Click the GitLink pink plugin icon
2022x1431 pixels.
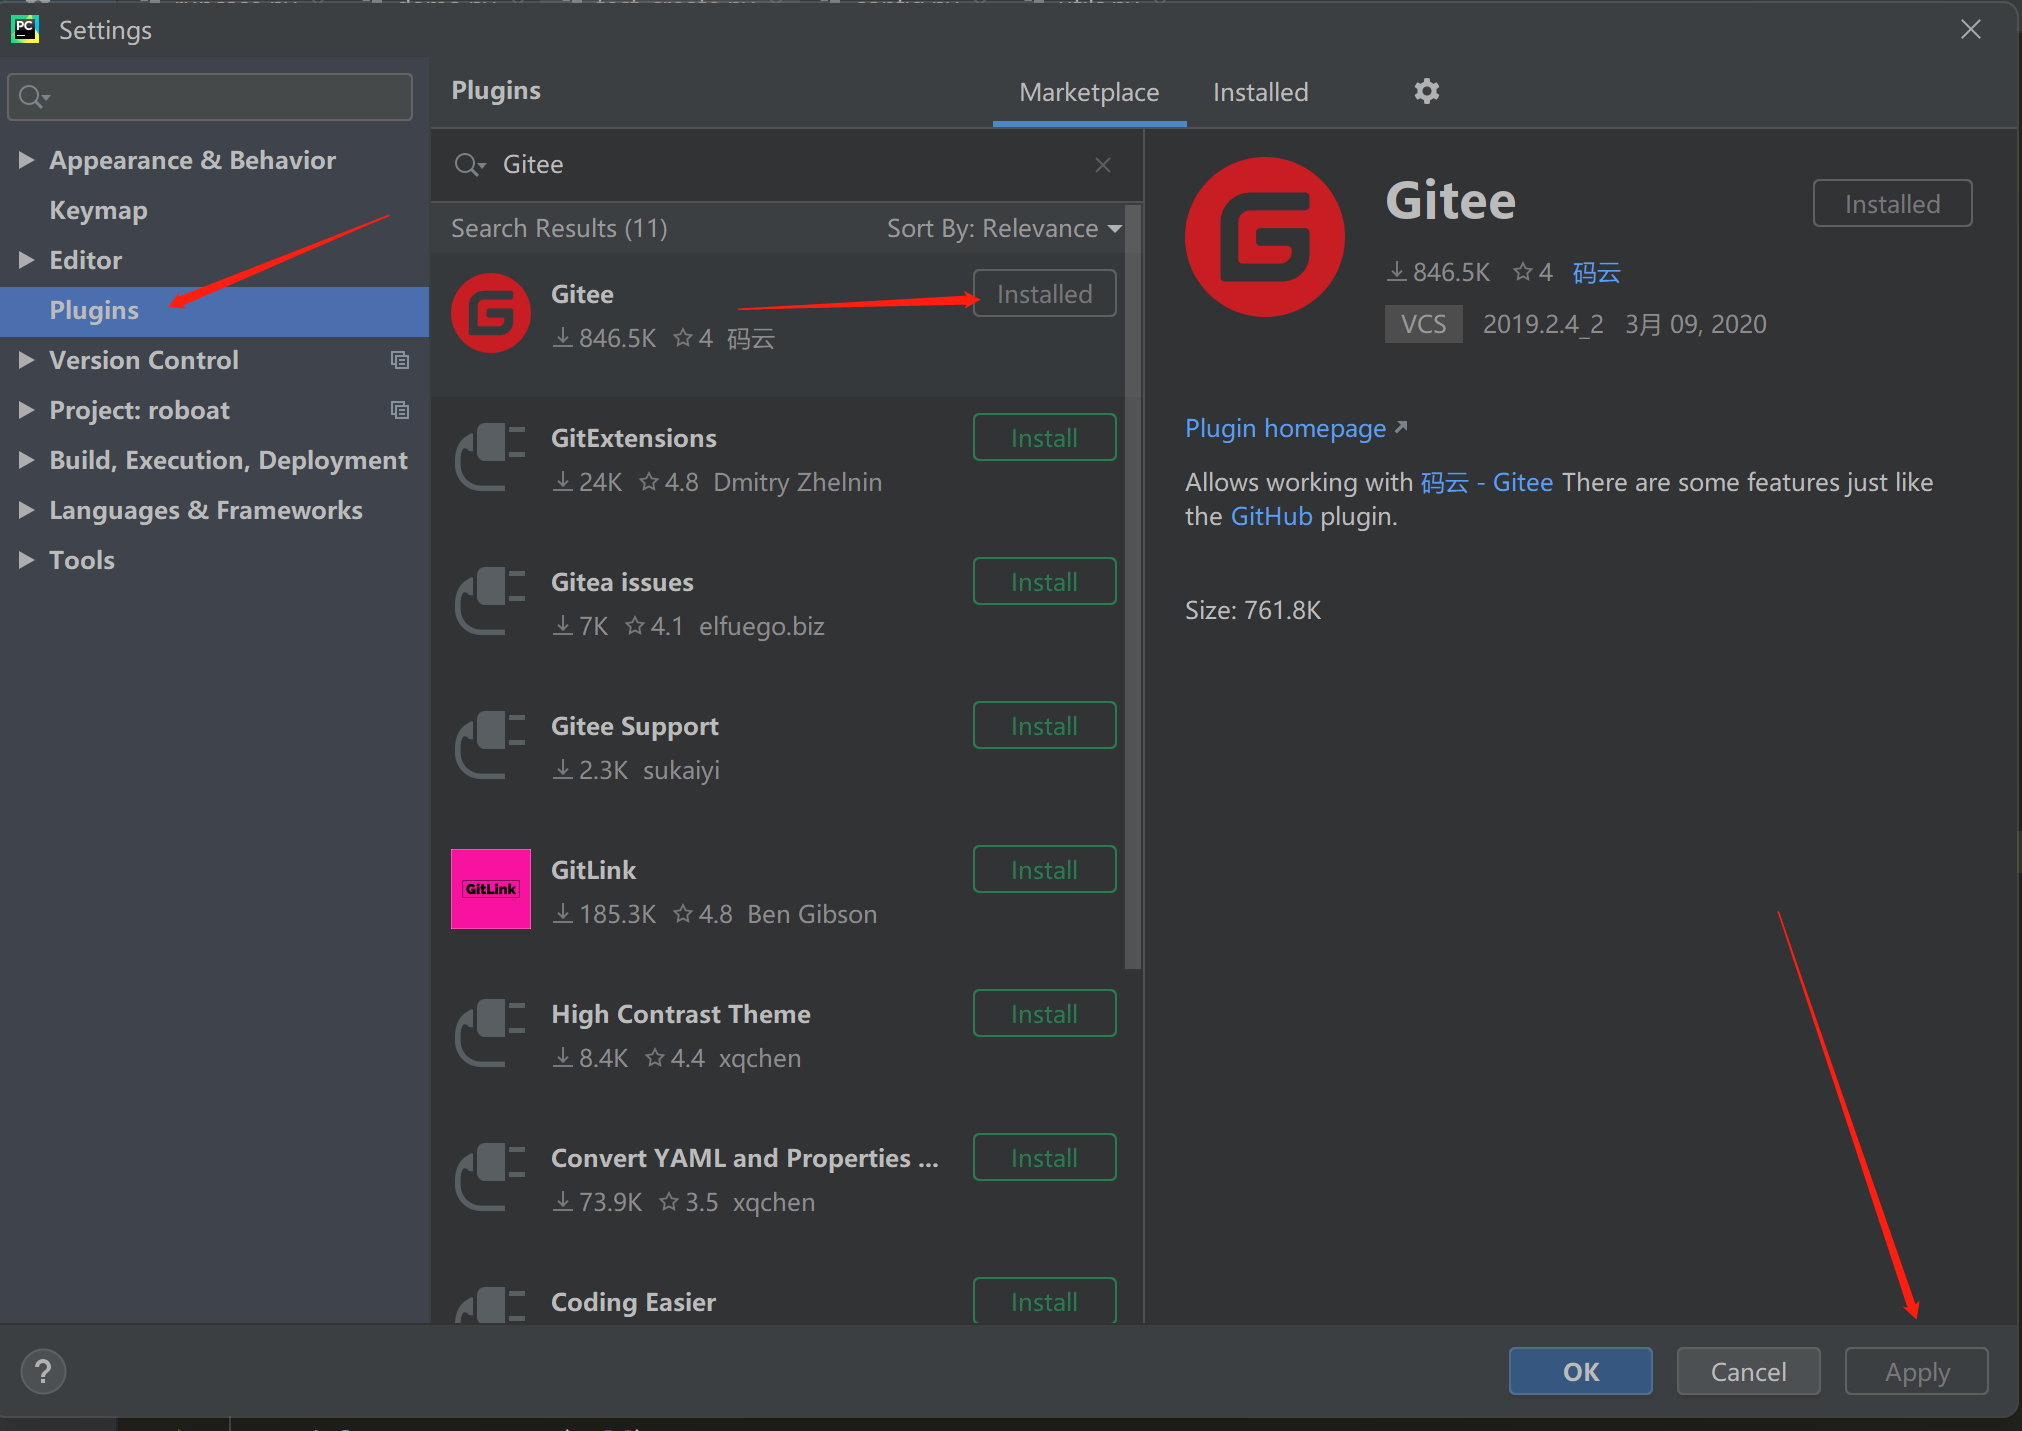pos(490,888)
